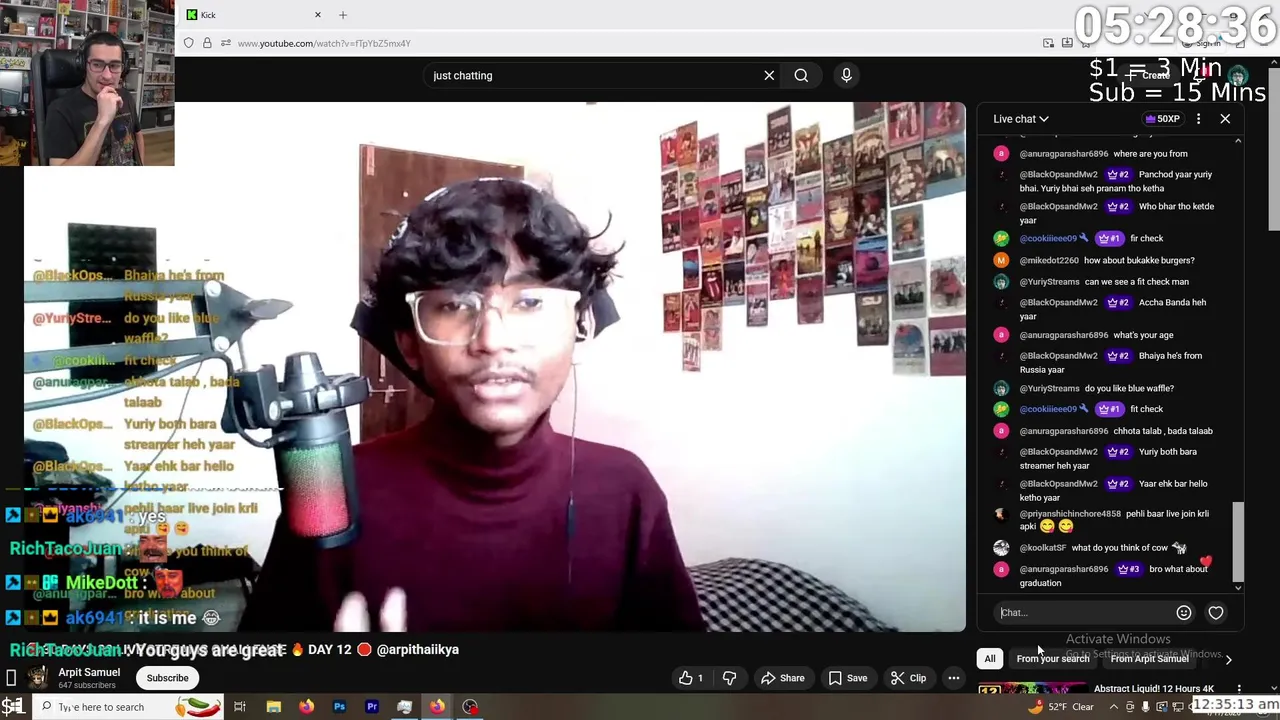The width and height of the screenshot is (1280, 720).
Task: Launch Photoshop from taskbar
Action: 339,707
